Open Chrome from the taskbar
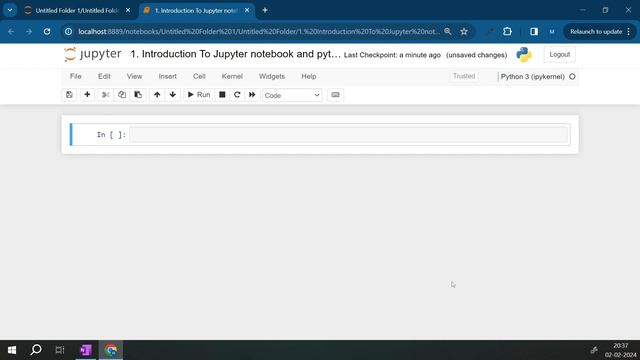The image size is (640, 360). tap(111, 350)
